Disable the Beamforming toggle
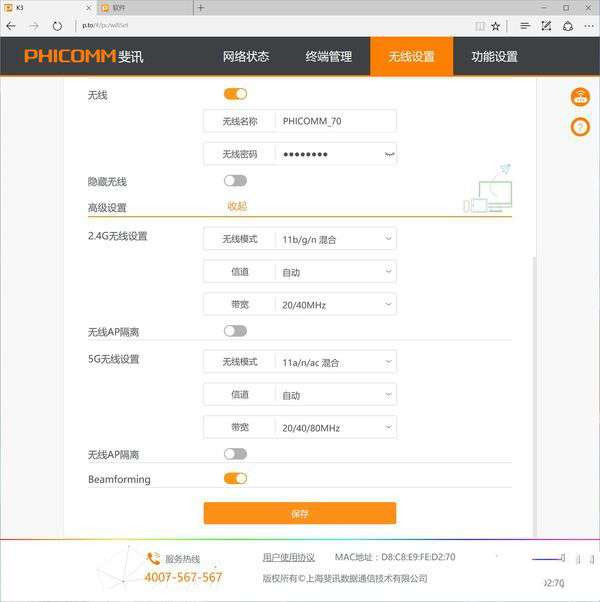 coord(235,479)
